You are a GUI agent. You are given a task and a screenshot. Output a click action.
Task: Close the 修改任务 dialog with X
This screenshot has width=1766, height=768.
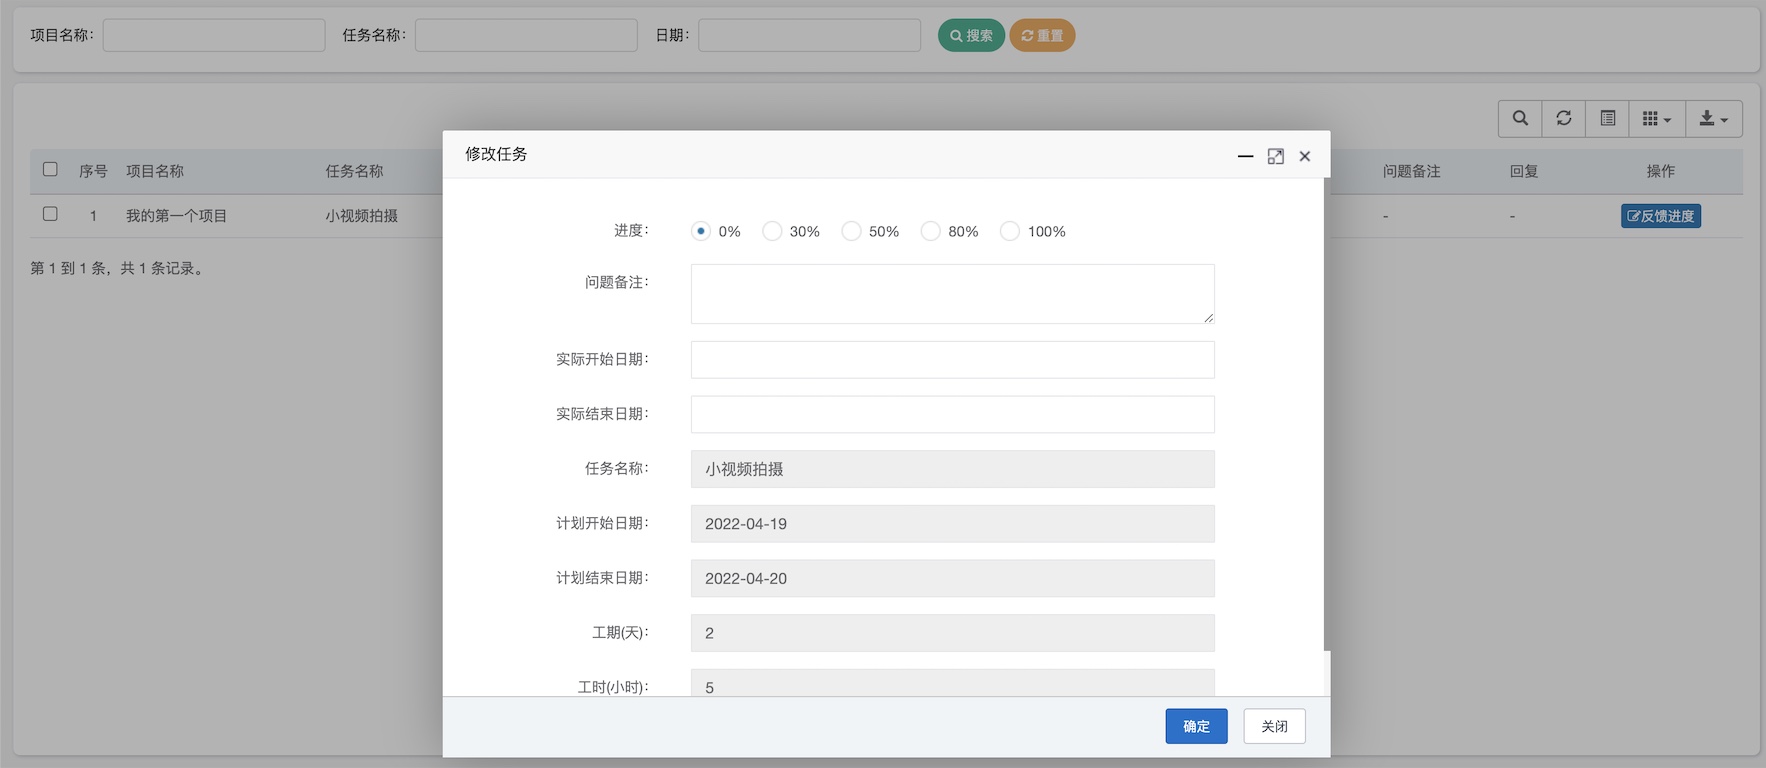tap(1305, 156)
